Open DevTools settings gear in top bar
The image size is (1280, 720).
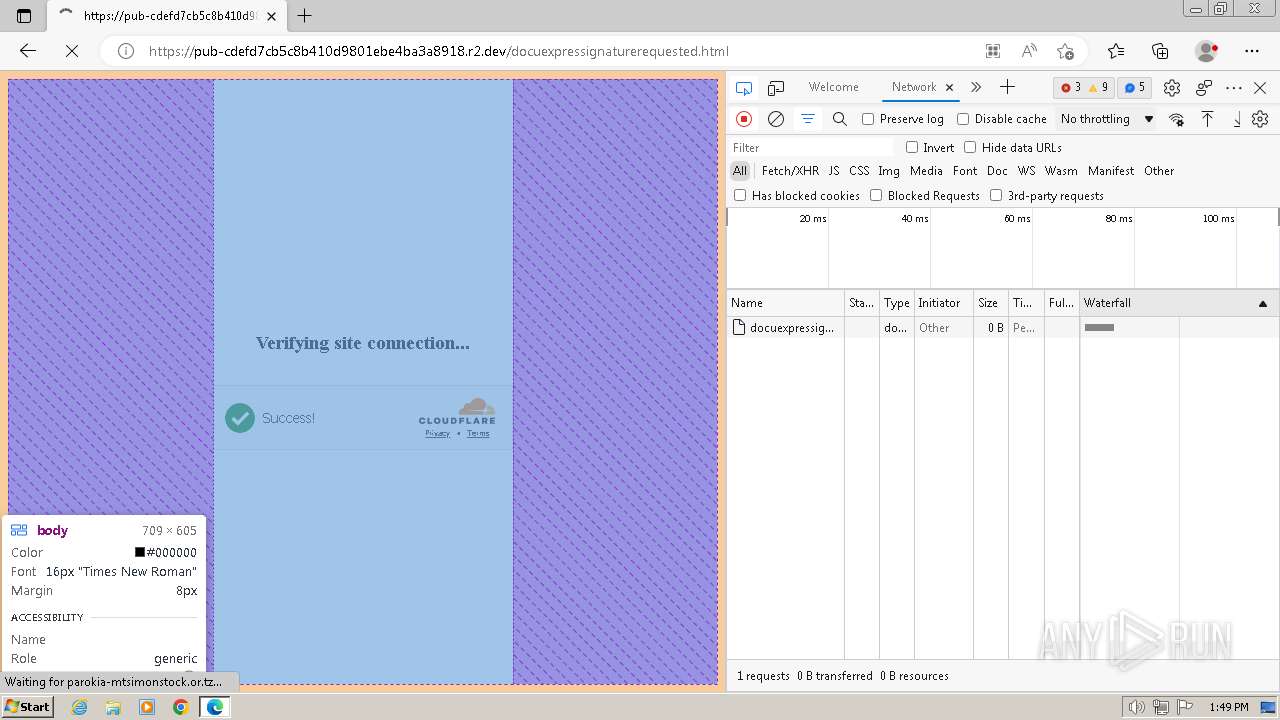[1173, 88]
